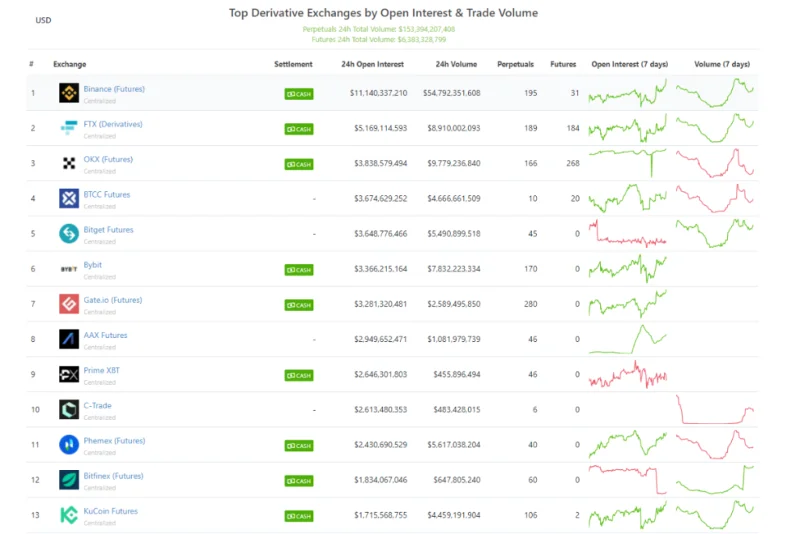Click the AAX Futures logo icon
800x534 pixels.
[x=69, y=339]
